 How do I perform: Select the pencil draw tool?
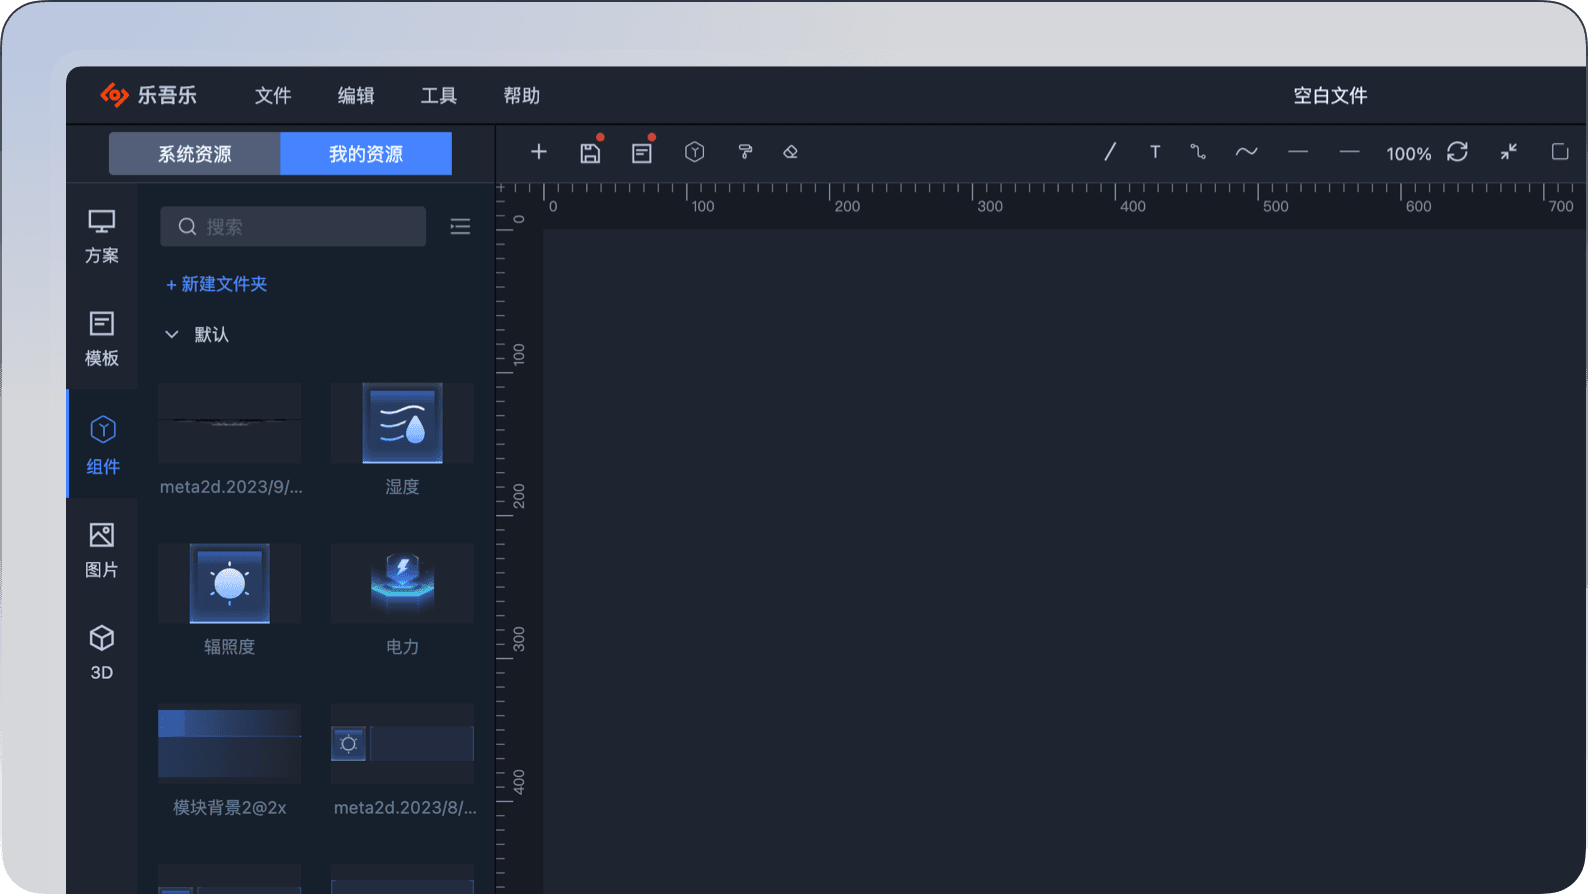[x=1109, y=152]
